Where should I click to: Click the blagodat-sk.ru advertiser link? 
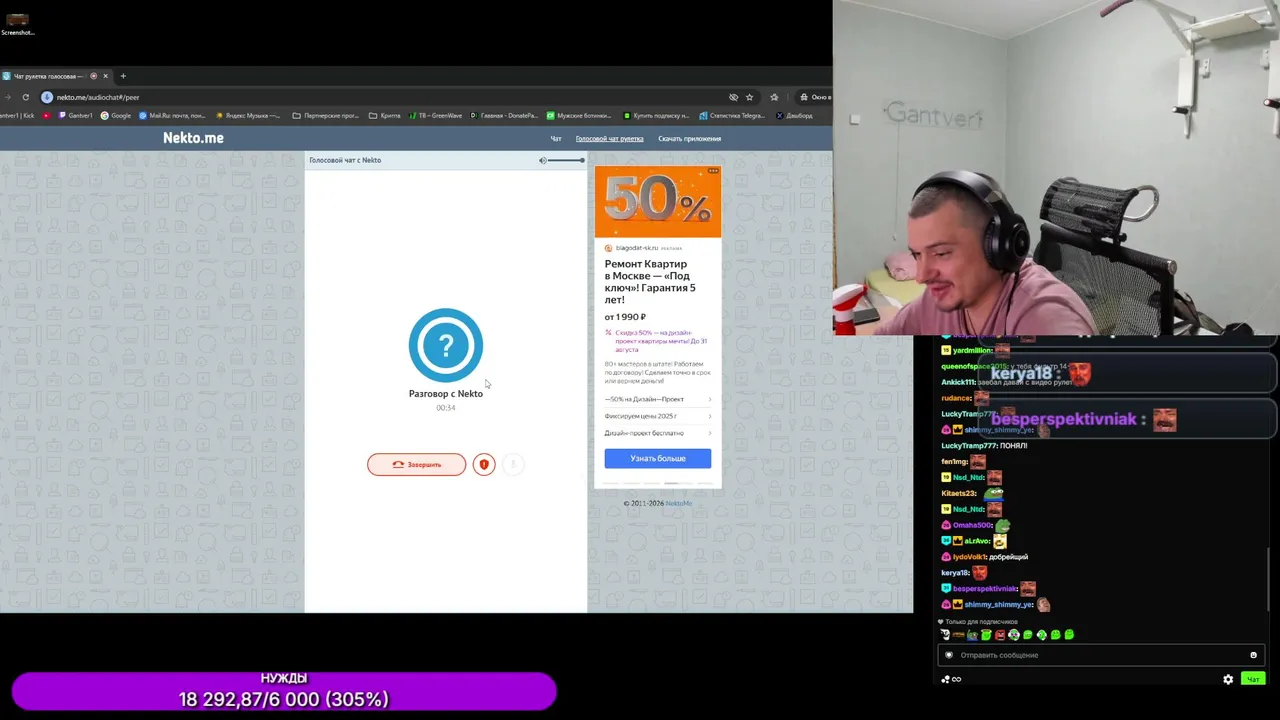pos(636,248)
